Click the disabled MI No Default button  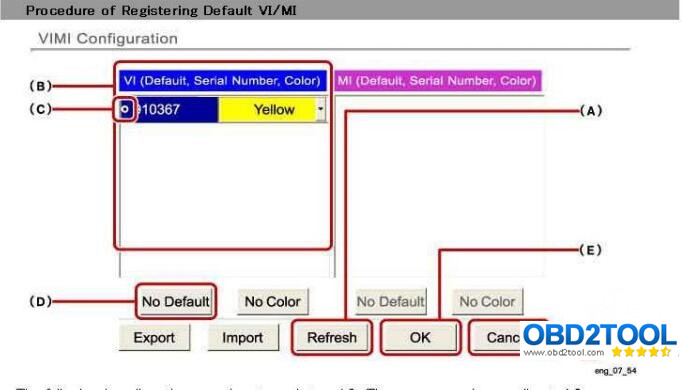(x=390, y=301)
